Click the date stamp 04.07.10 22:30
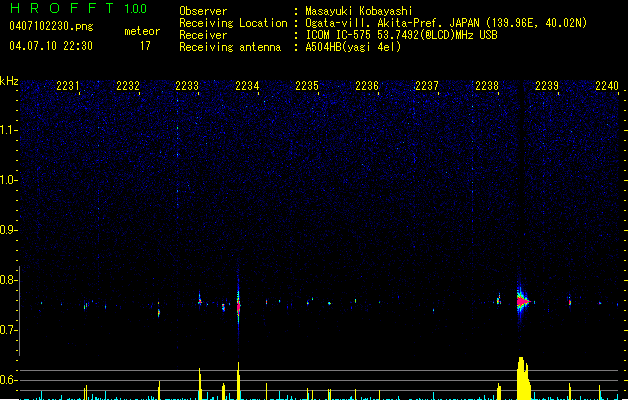The width and height of the screenshot is (629, 400). point(51,46)
